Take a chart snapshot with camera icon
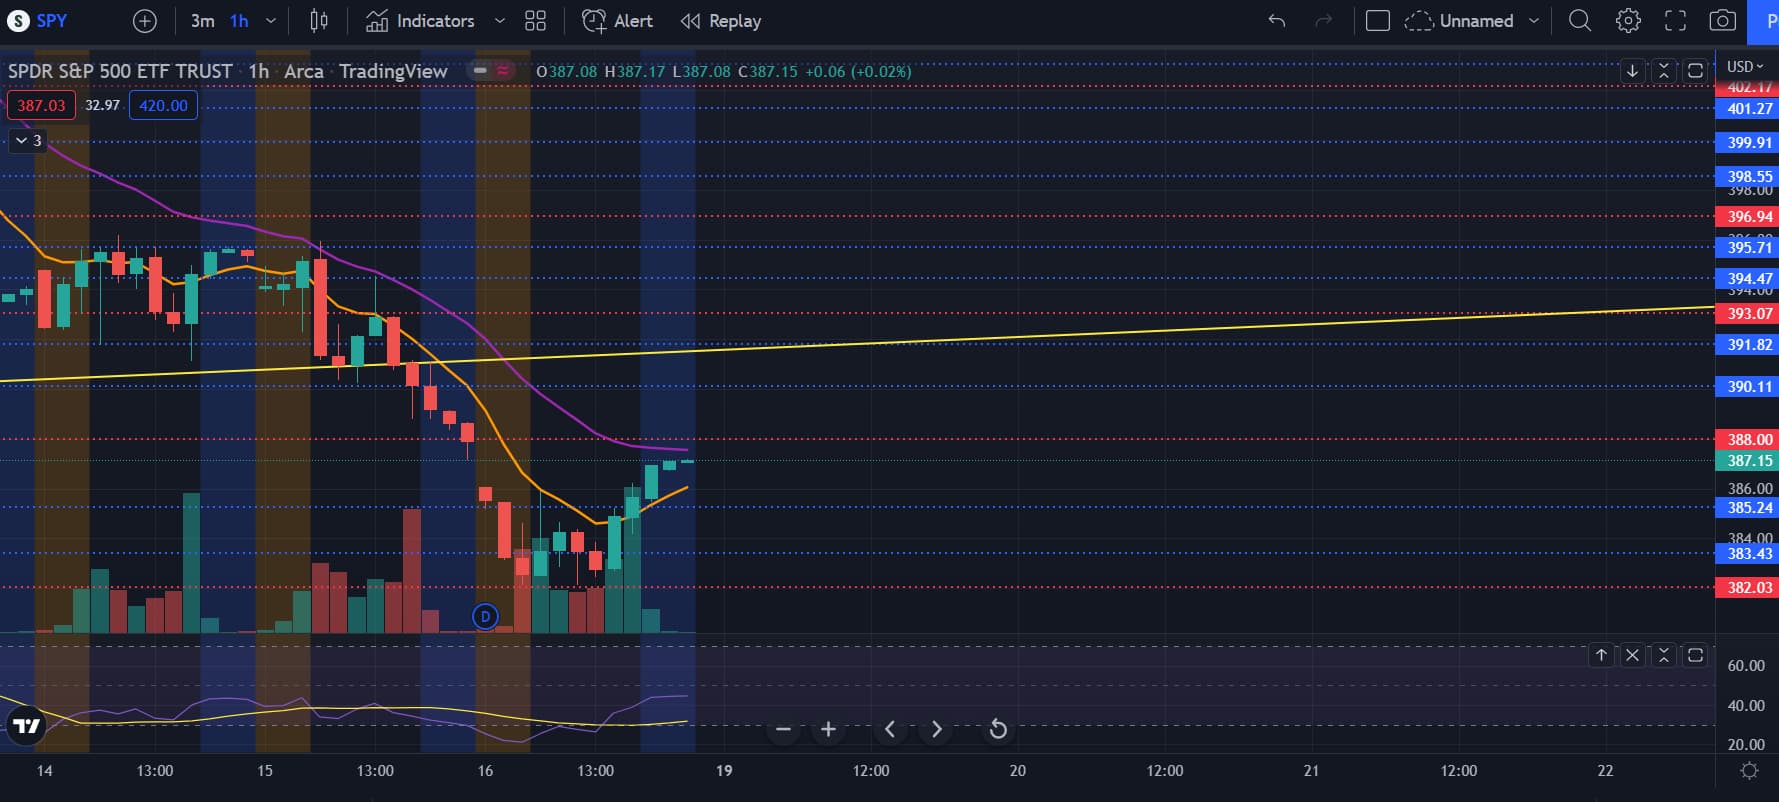Image resolution: width=1779 pixels, height=802 pixels. (x=1722, y=21)
